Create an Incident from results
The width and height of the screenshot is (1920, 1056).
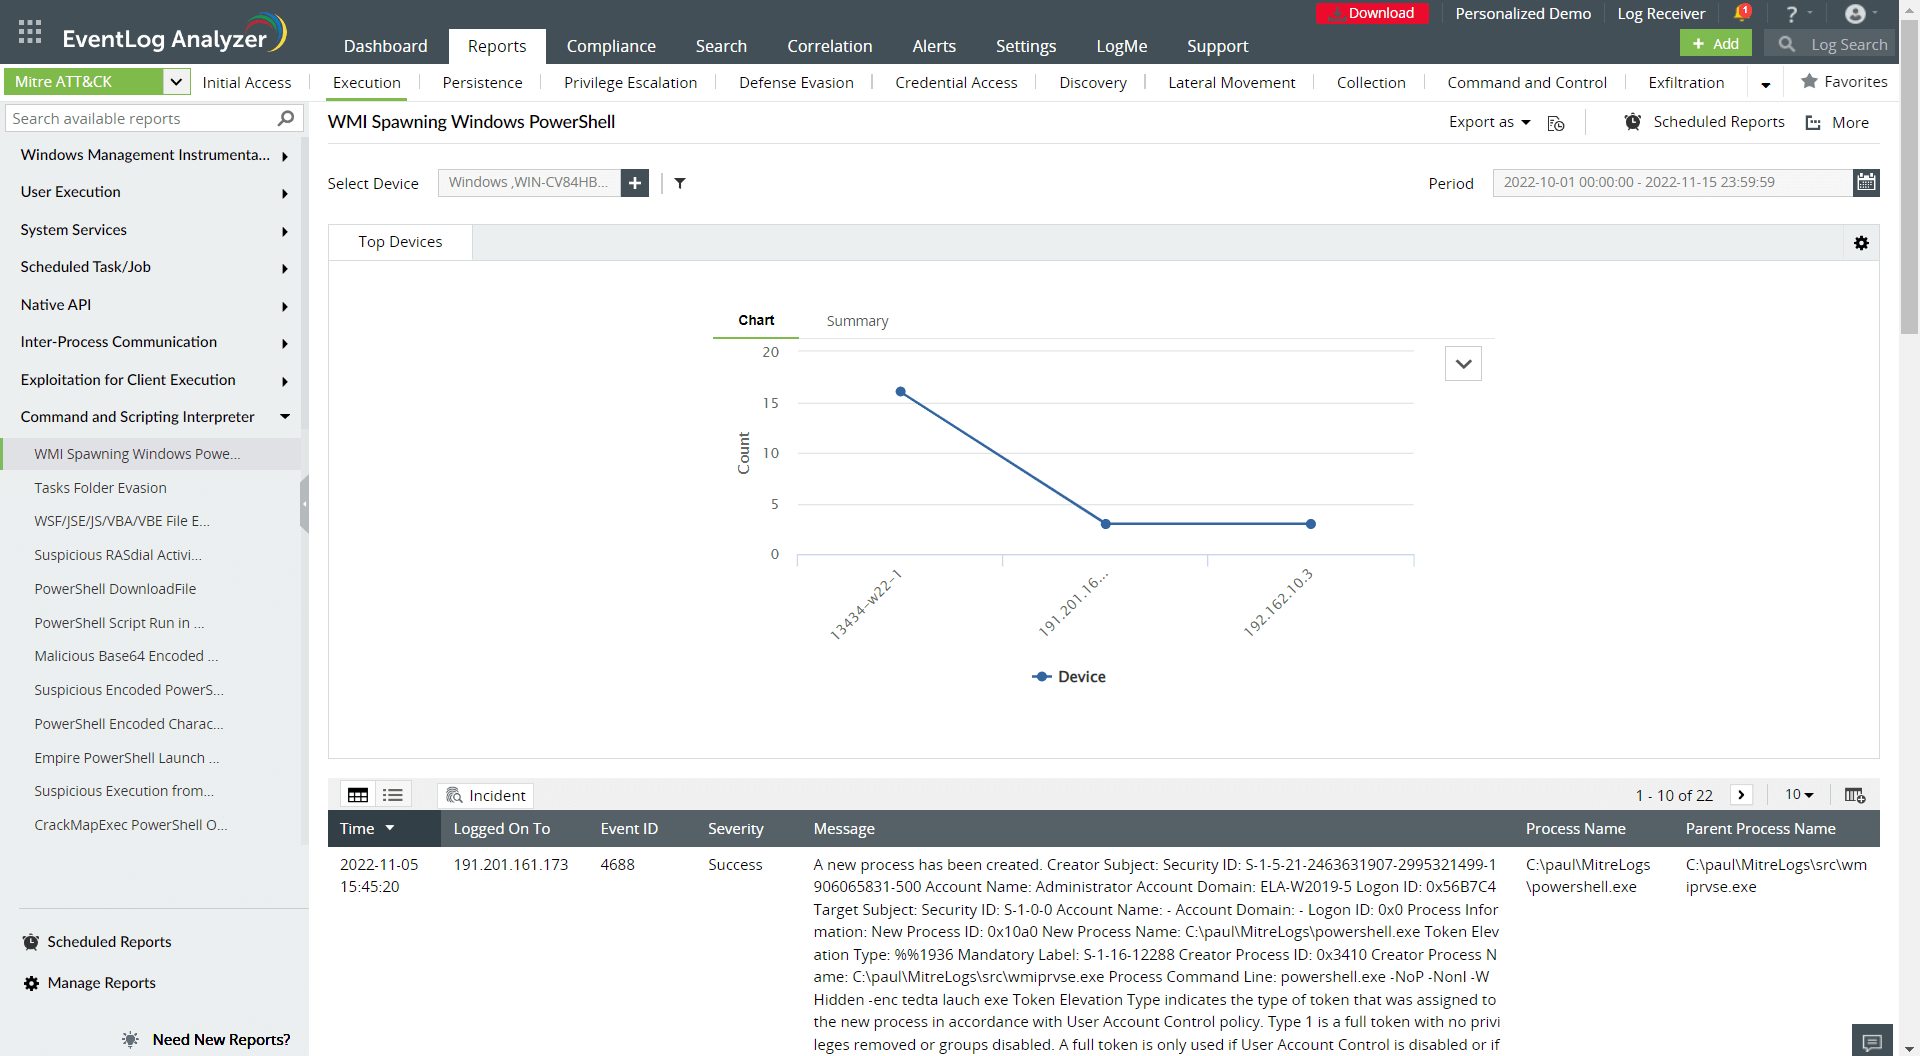click(486, 795)
